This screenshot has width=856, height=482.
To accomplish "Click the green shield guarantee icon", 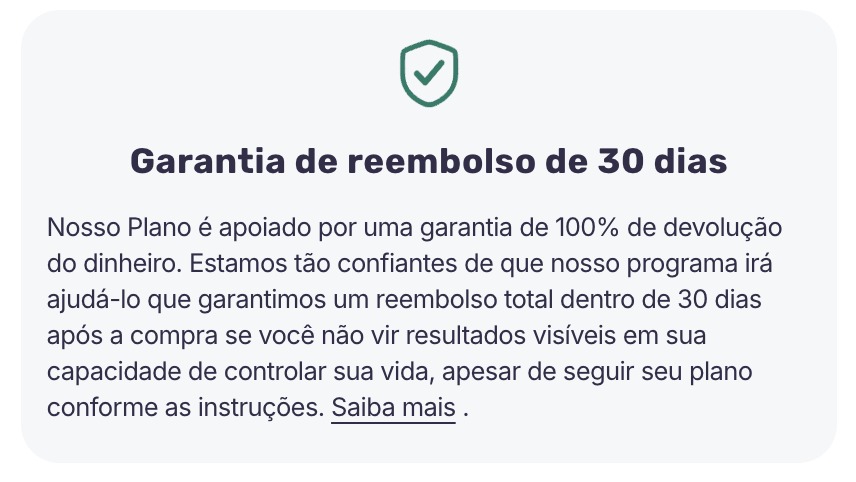I will [x=429, y=73].
